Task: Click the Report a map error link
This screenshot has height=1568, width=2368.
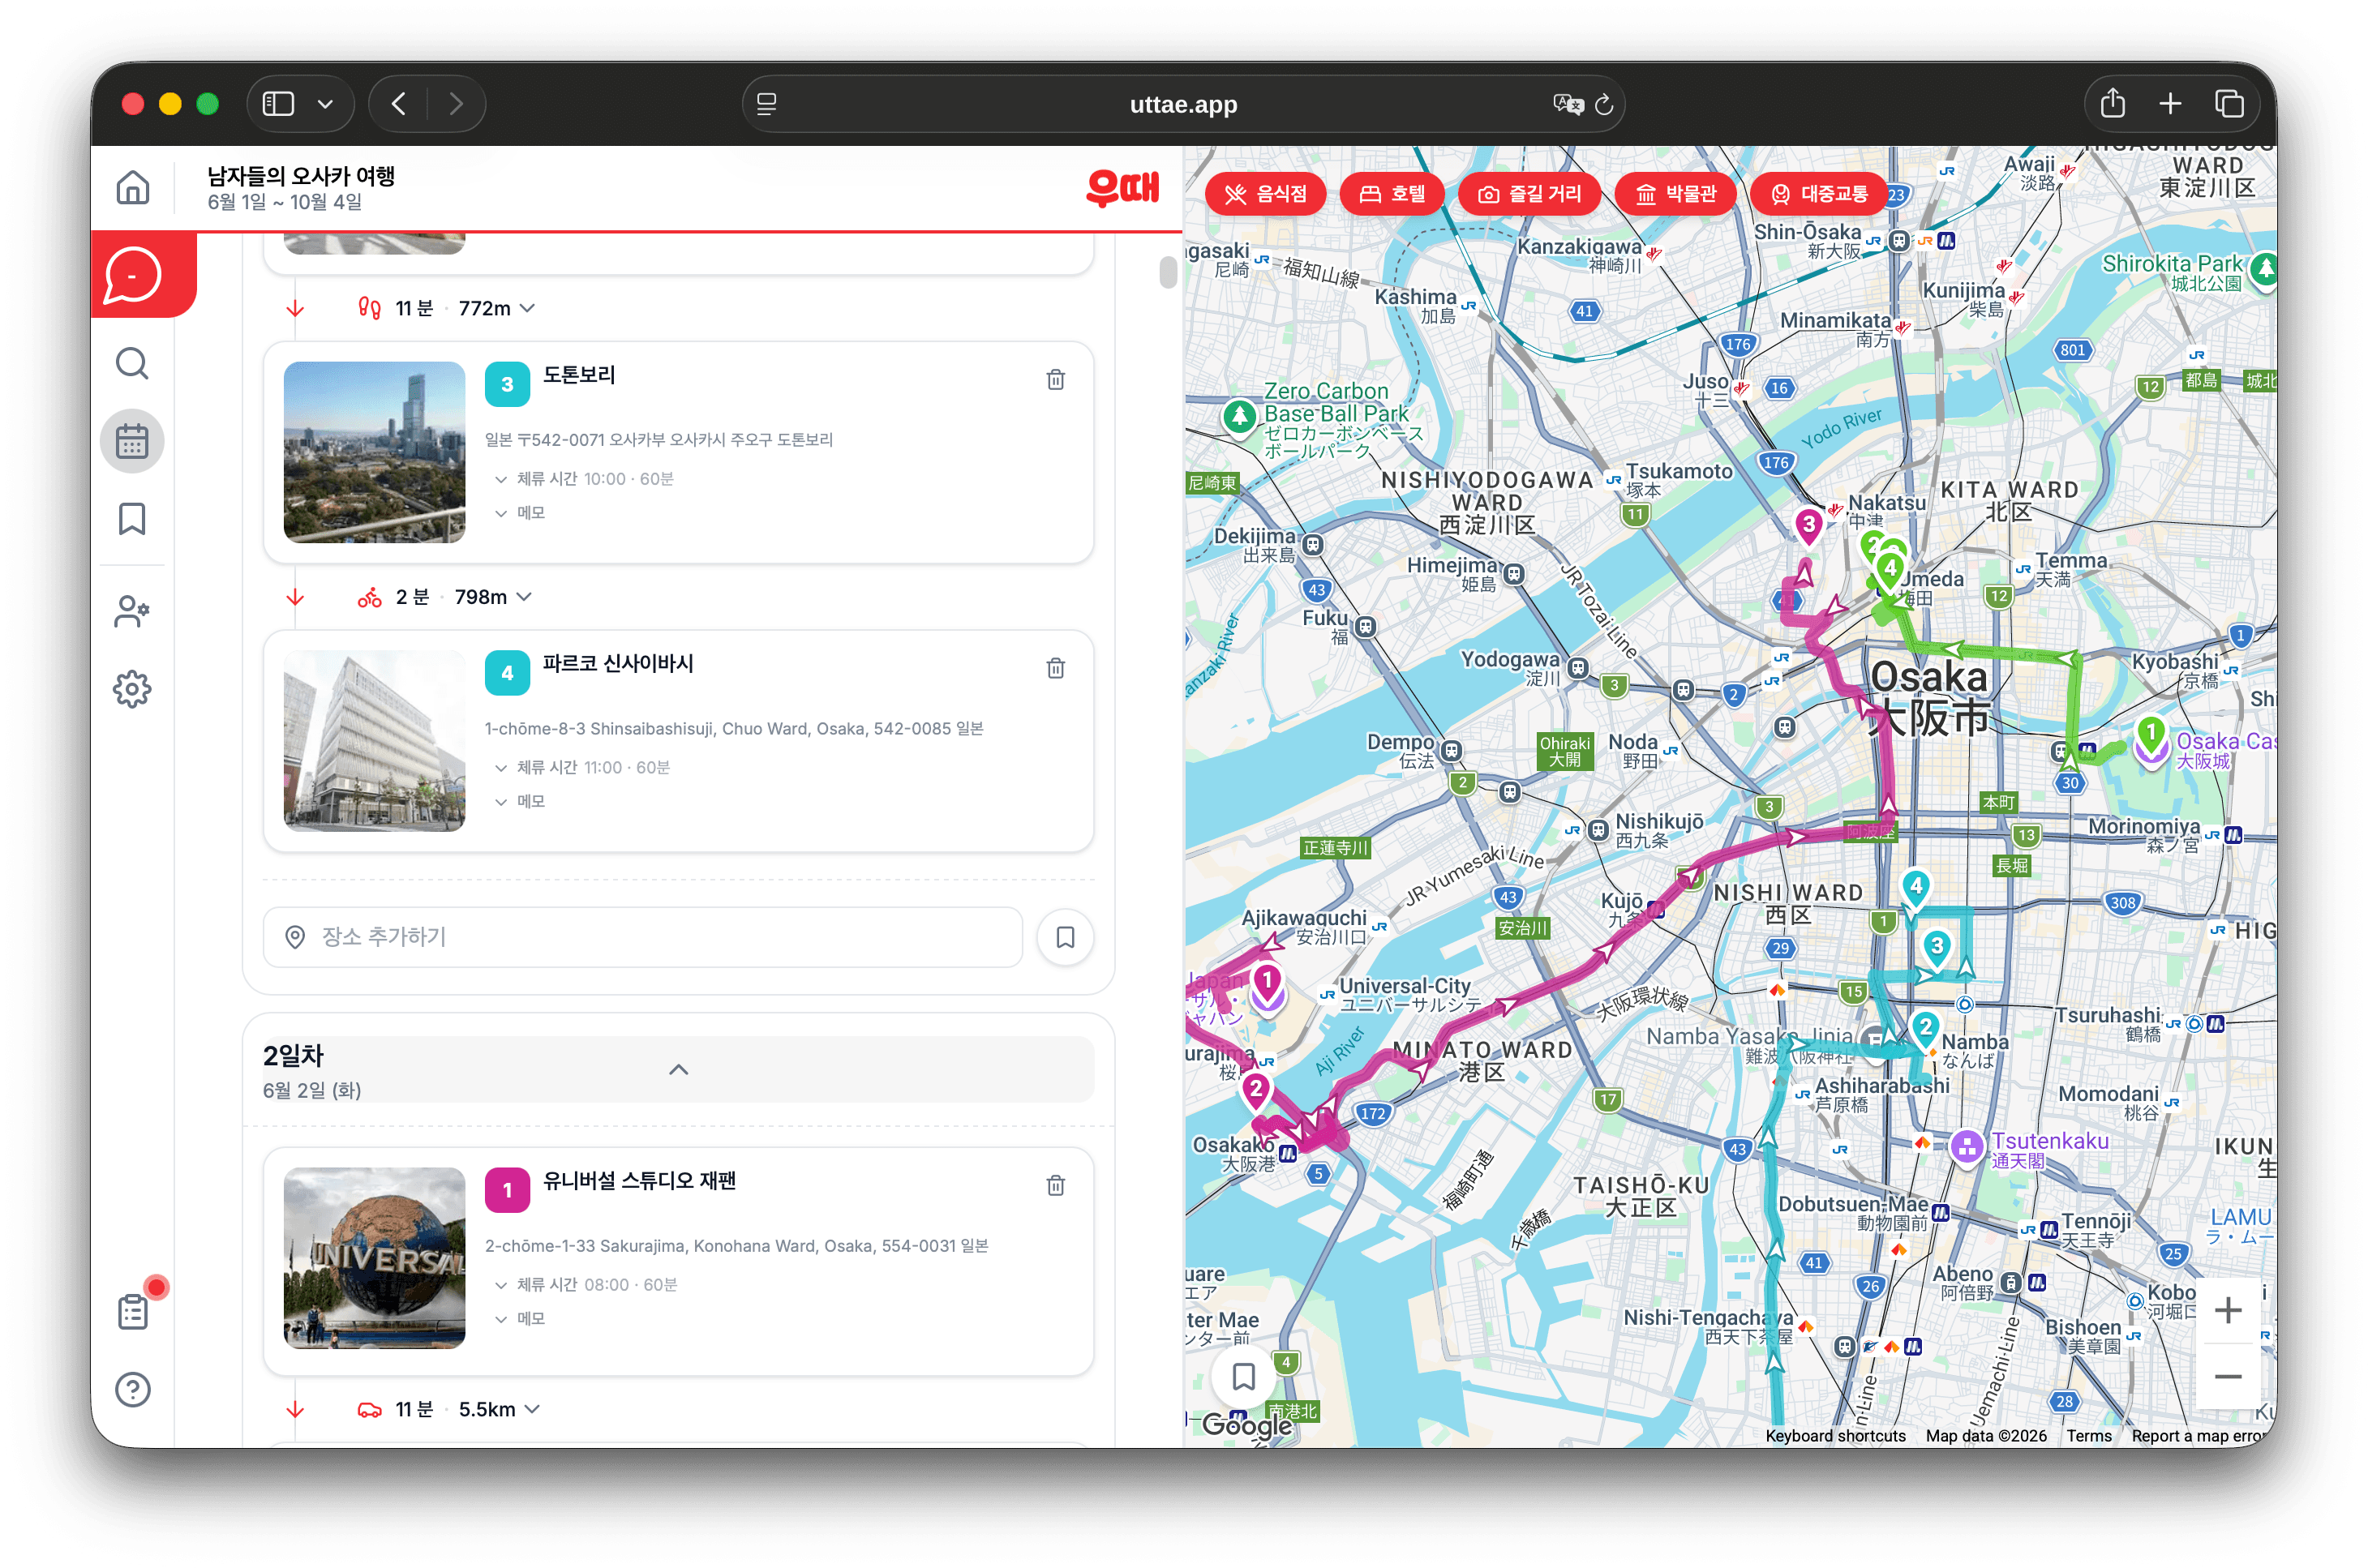Action: (x=2198, y=1436)
